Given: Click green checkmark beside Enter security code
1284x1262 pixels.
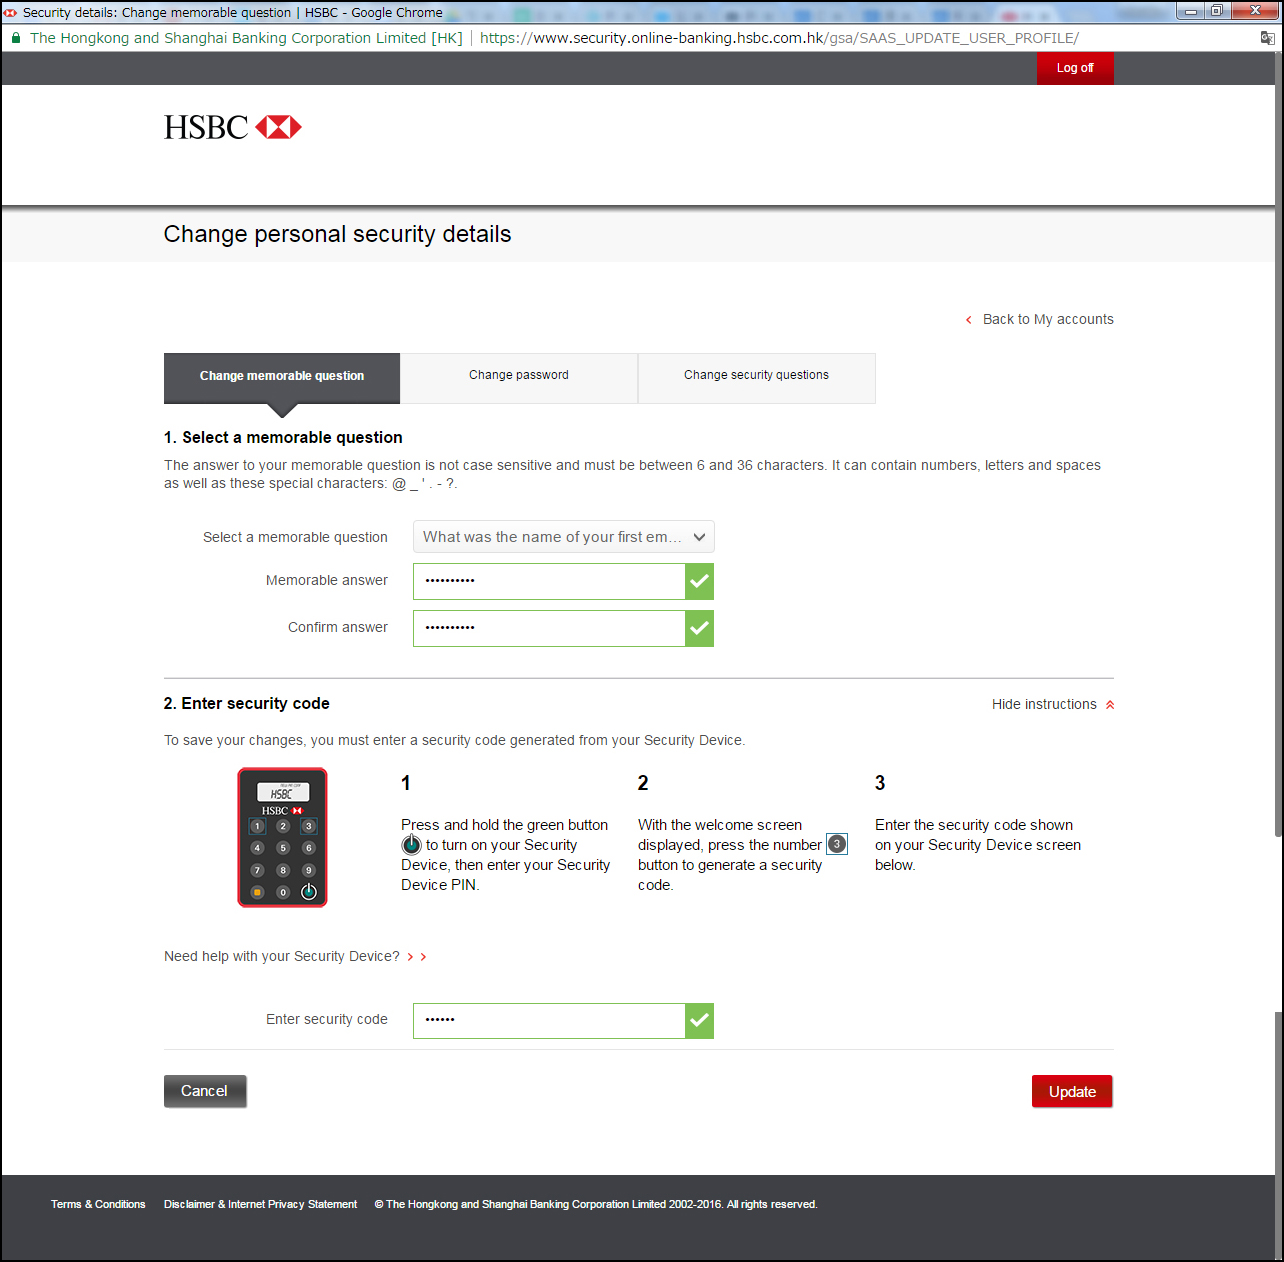Looking at the screenshot, I should pyautogui.click(x=699, y=1020).
